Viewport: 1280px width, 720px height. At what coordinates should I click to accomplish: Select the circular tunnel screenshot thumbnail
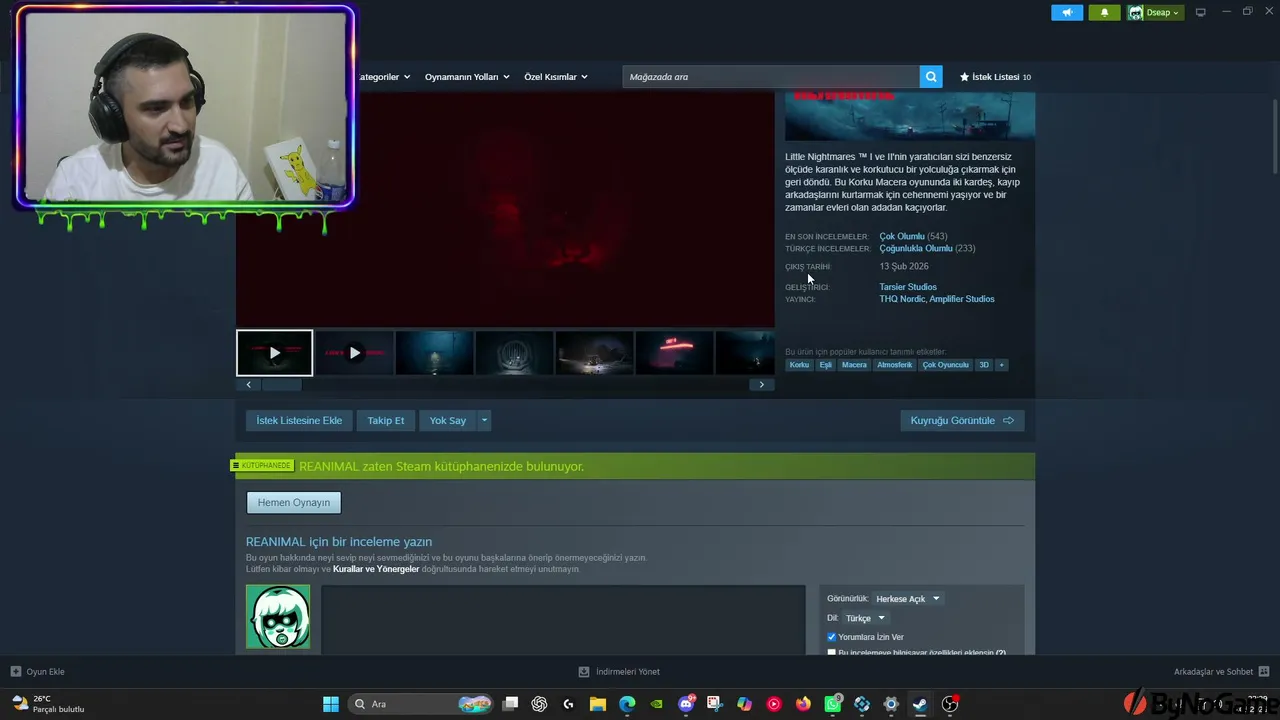click(x=514, y=353)
